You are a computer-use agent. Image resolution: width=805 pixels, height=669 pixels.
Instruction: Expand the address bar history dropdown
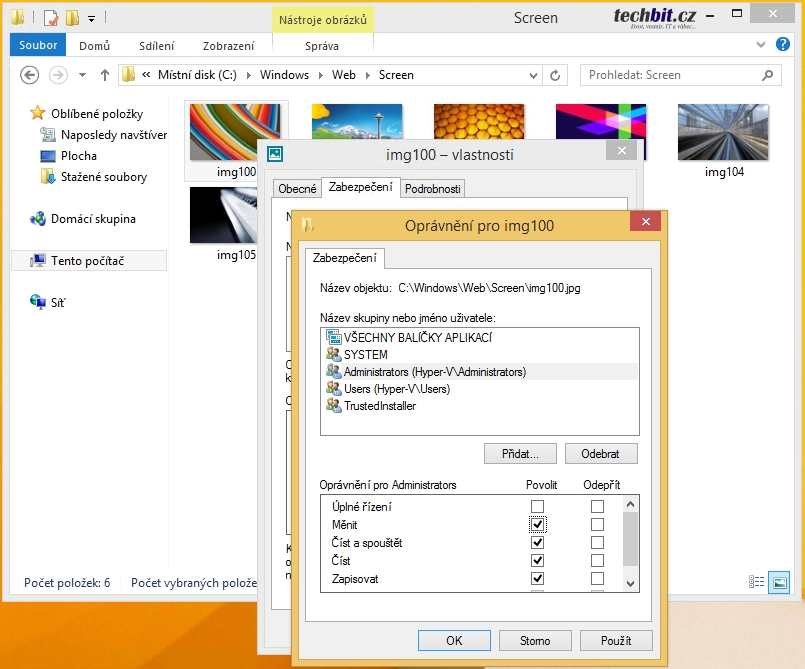point(533,75)
